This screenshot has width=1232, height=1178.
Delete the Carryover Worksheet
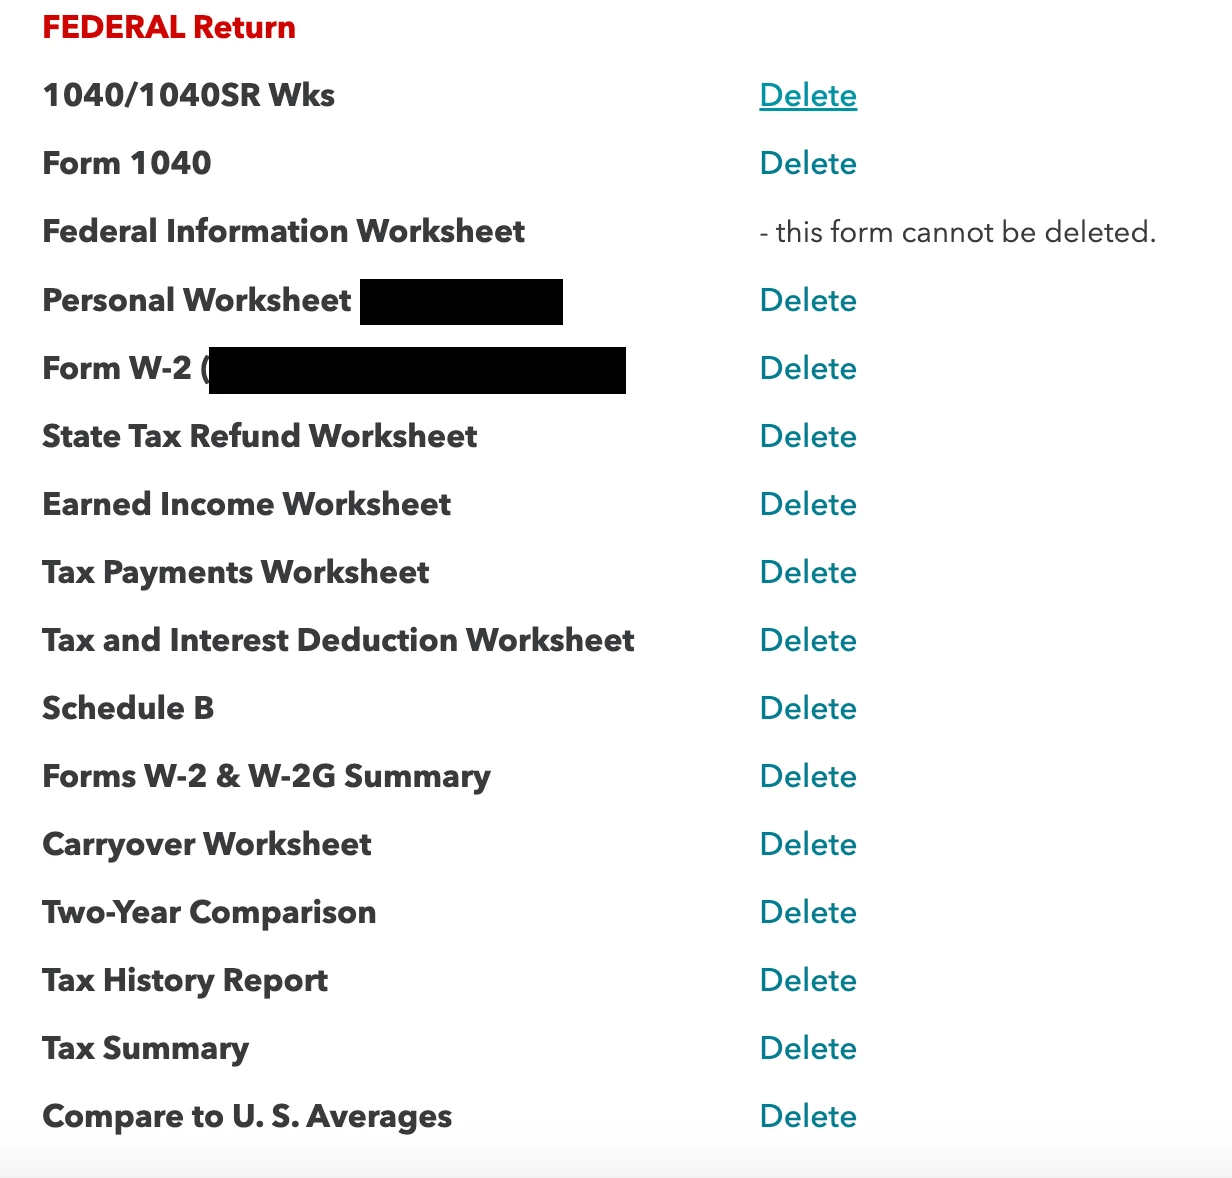coord(808,844)
